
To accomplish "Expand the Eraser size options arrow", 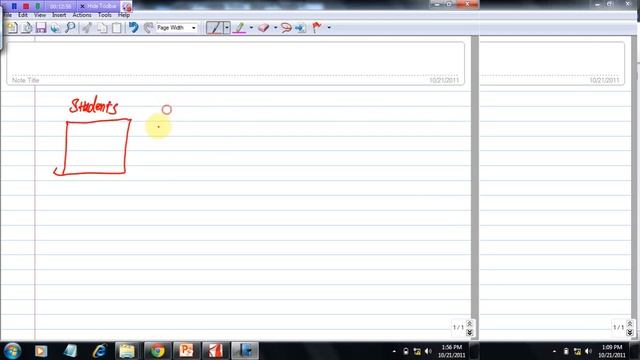I will (276, 28).
